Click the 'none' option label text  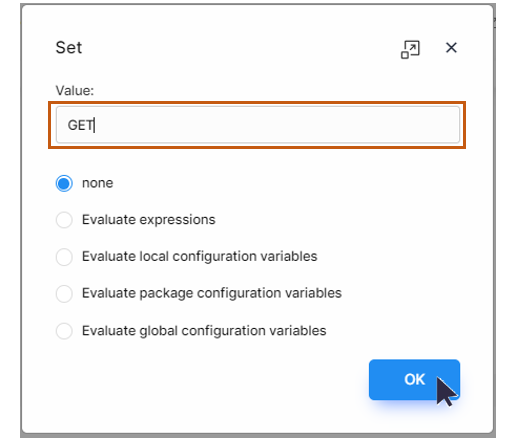point(98,183)
